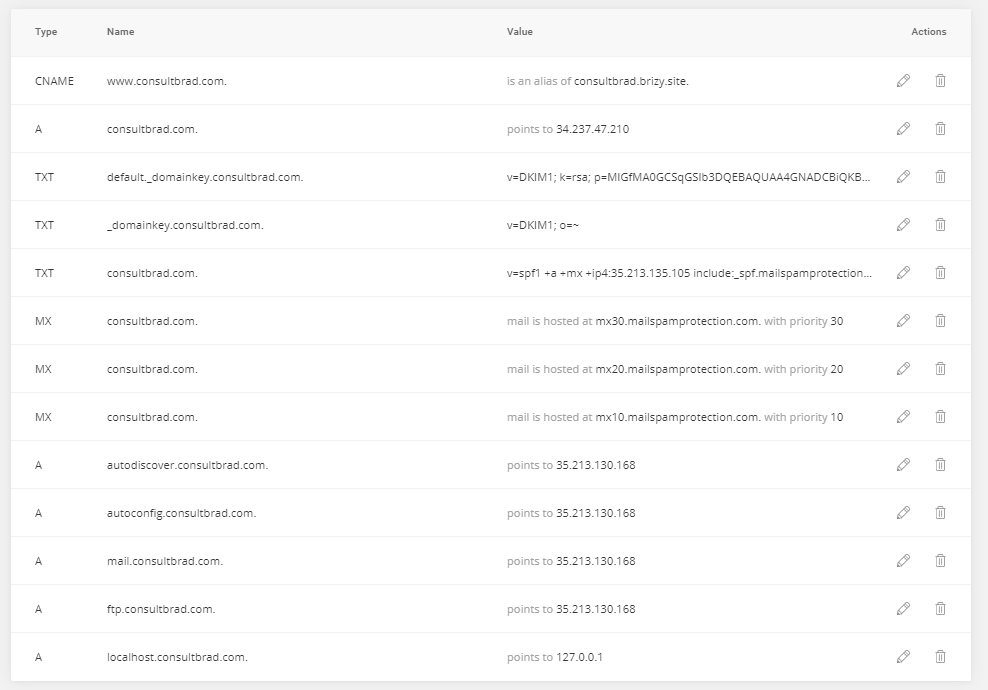988x690 pixels.
Task: Edit the MX record with priority 30
Action: (903, 321)
